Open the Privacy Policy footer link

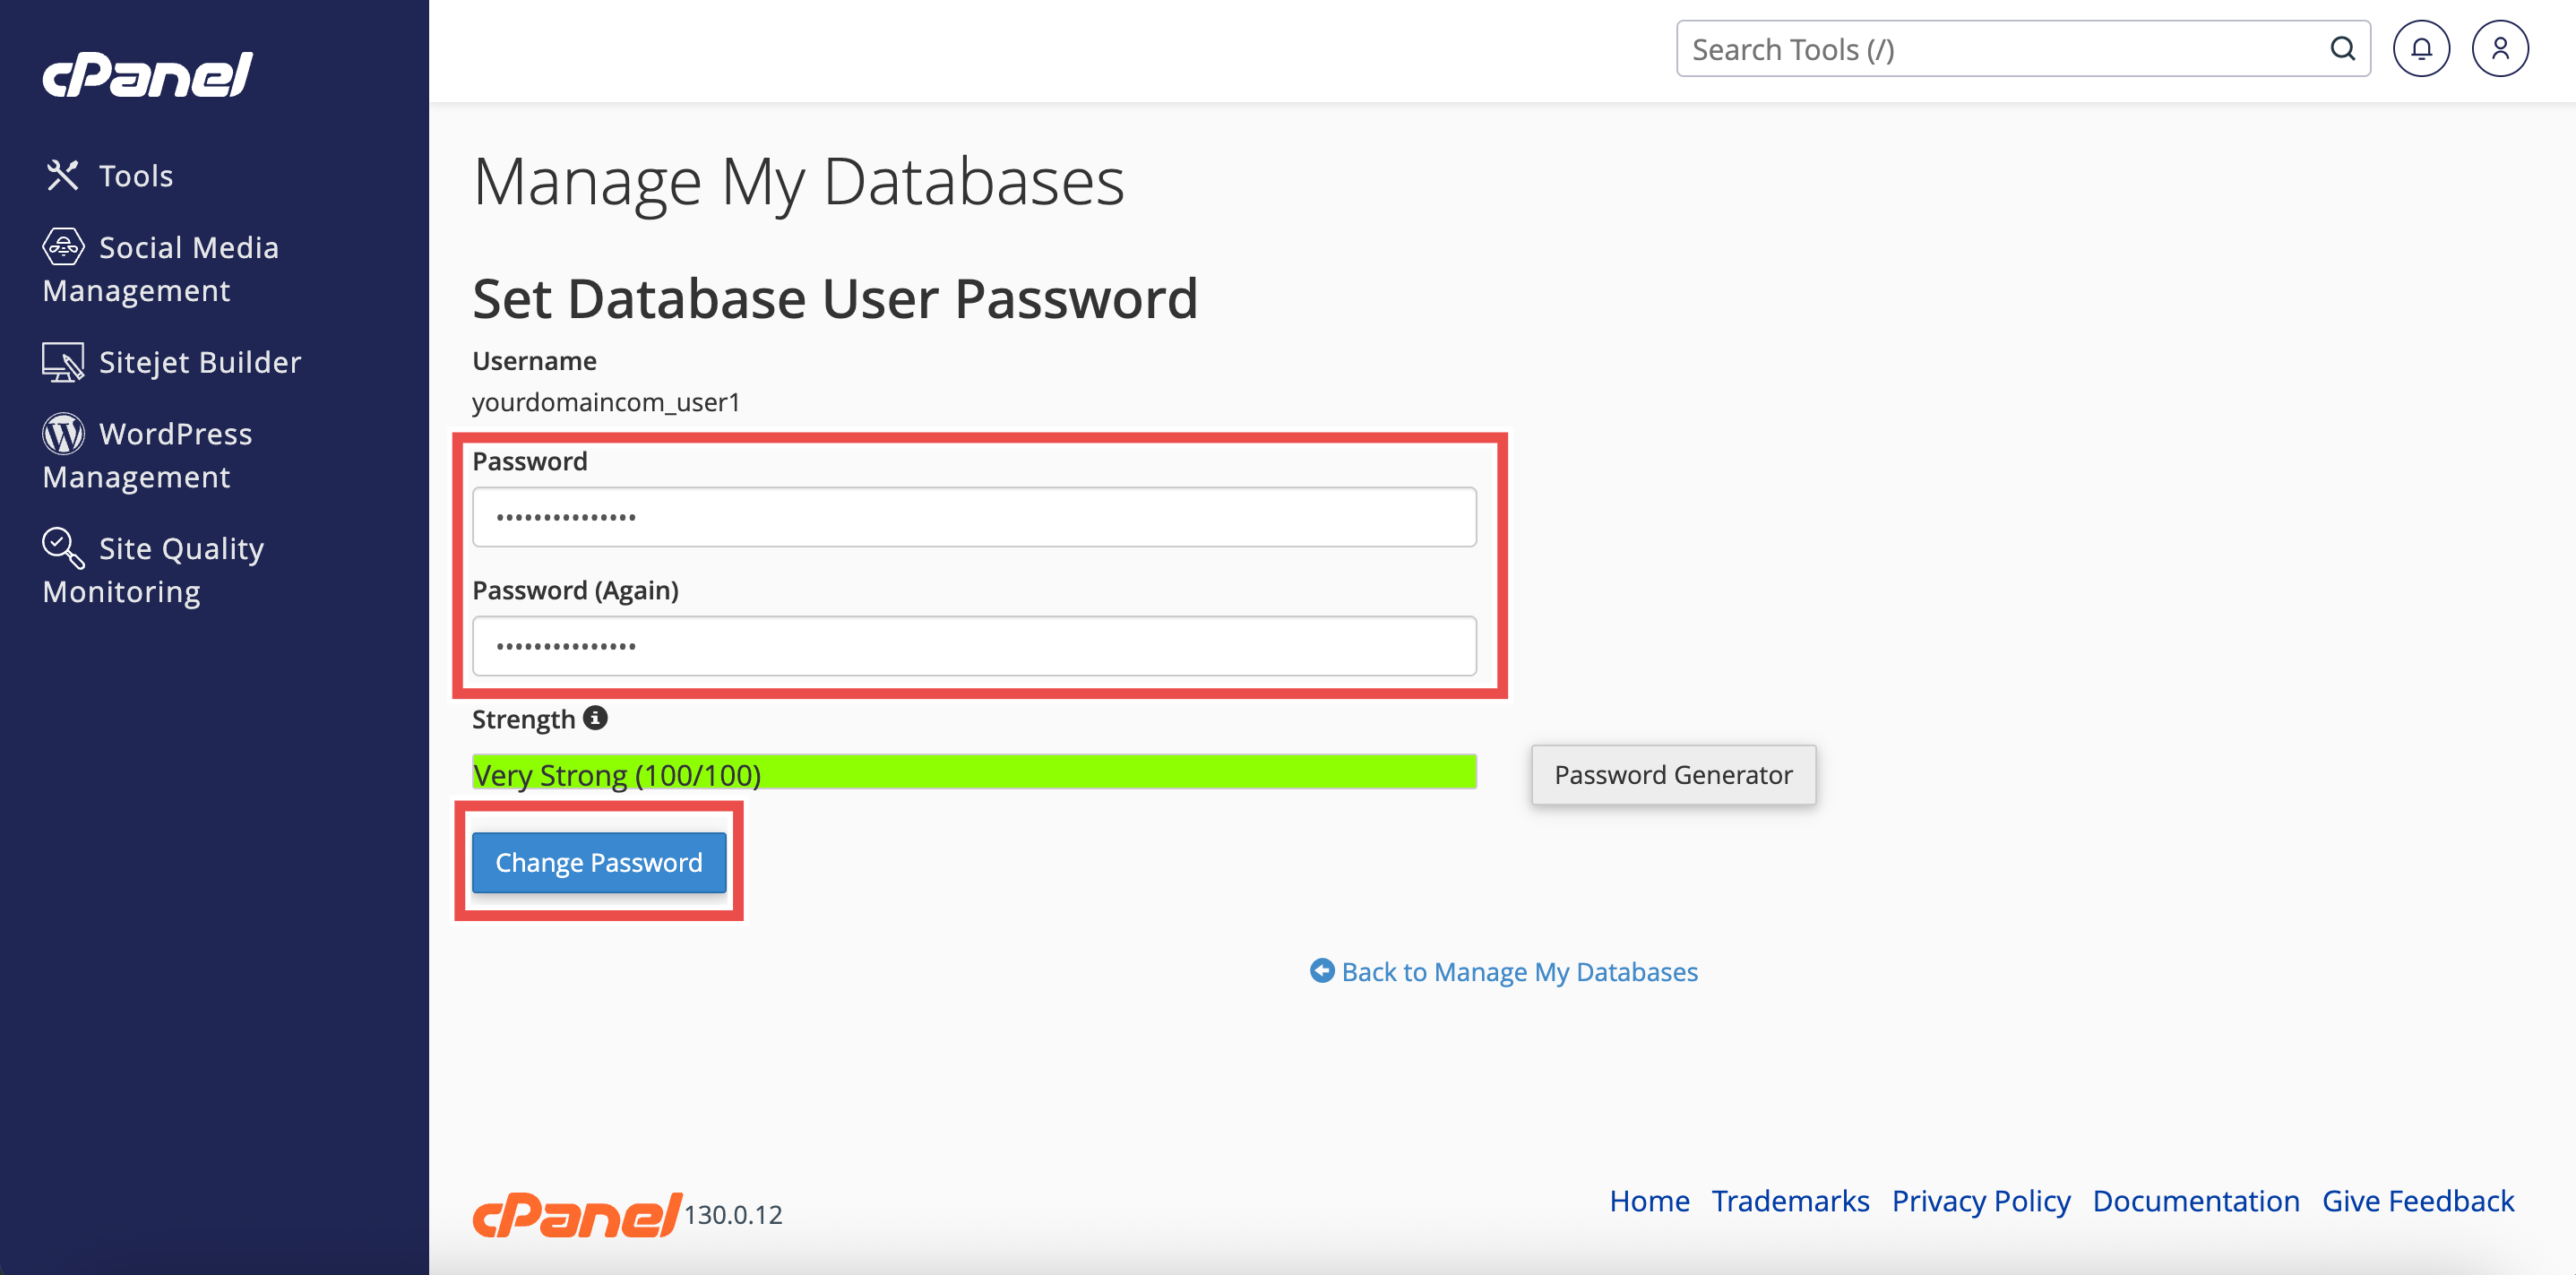tap(1981, 1201)
